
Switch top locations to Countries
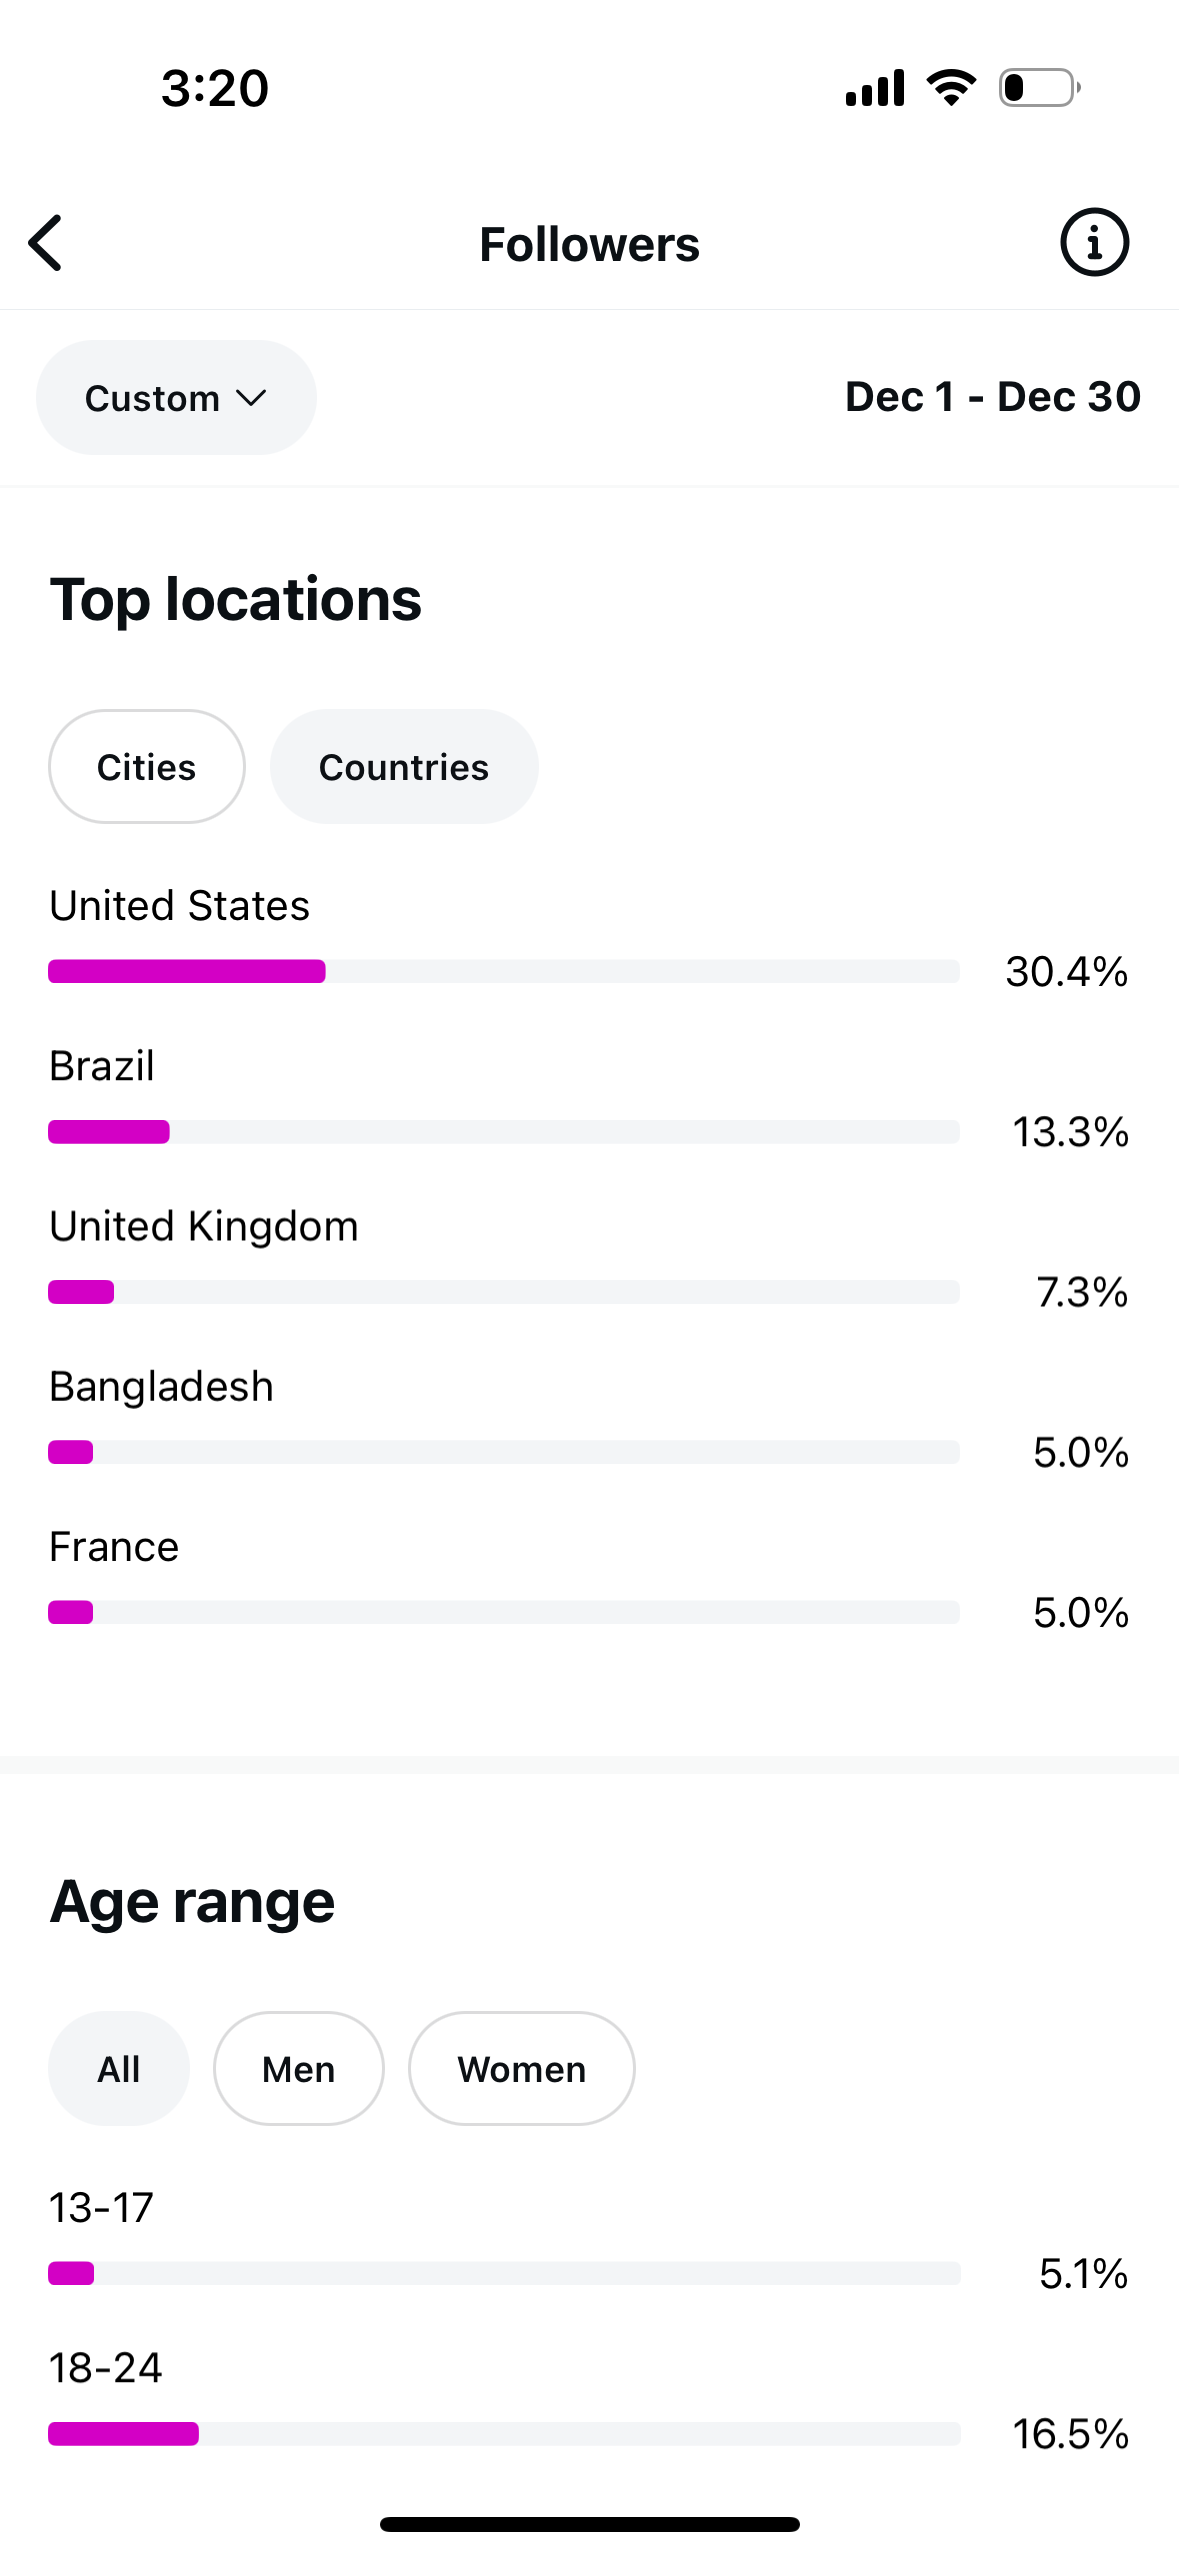click(404, 767)
